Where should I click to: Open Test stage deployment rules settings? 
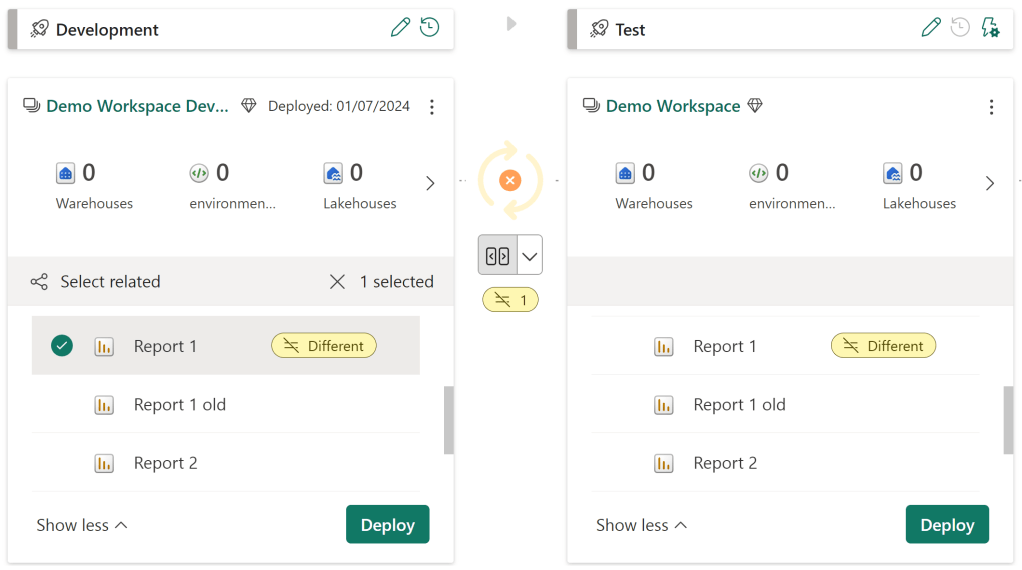[x=989, y=28]
